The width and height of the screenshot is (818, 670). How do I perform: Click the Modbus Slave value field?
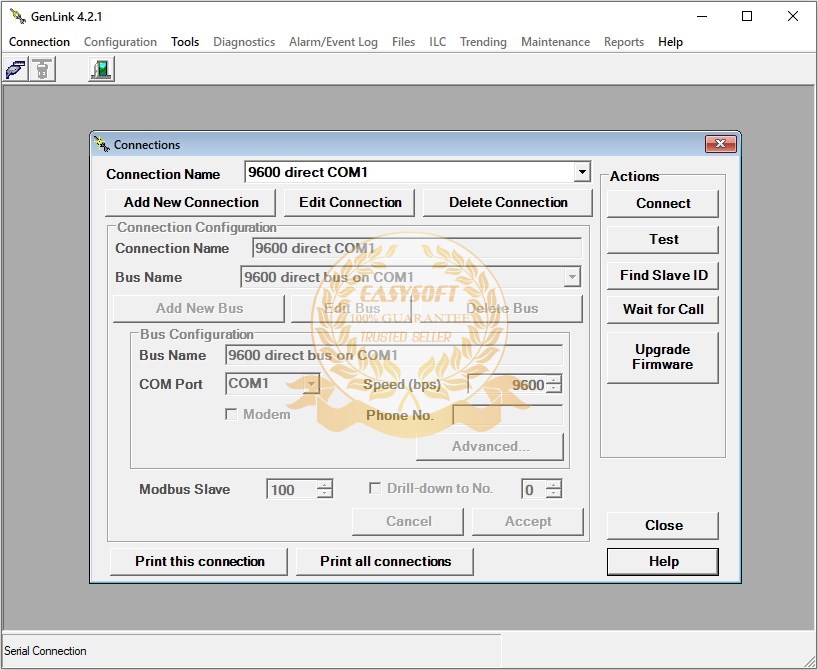click(x=292, y=489)
